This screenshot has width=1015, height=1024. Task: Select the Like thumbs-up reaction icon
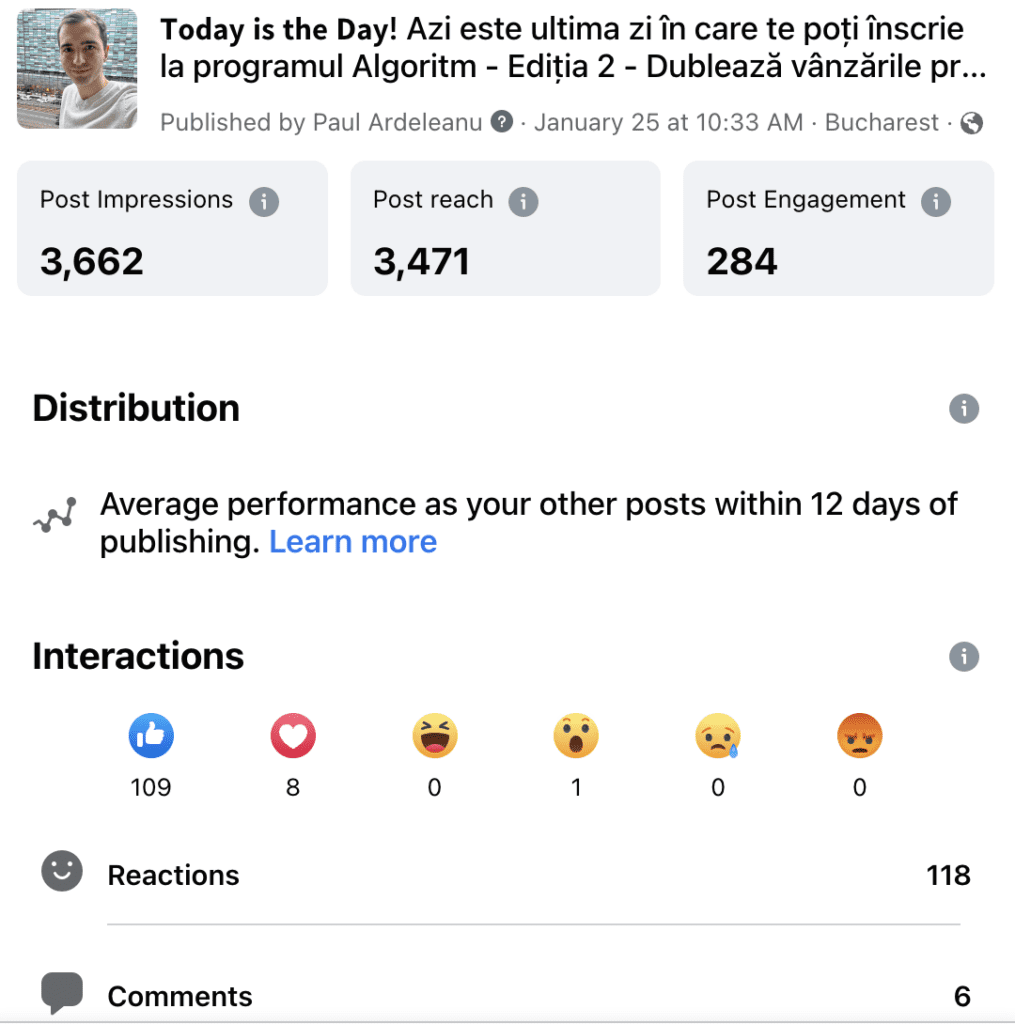pyautogui.click(x=151, y=735)
